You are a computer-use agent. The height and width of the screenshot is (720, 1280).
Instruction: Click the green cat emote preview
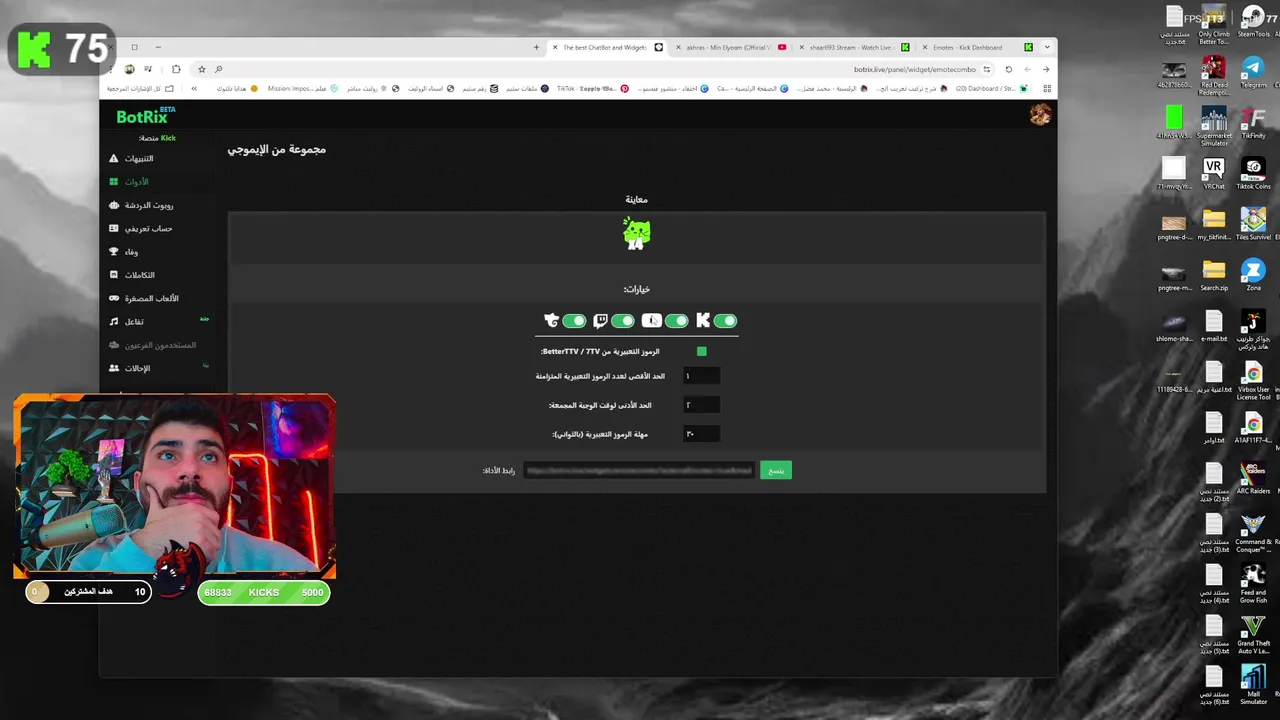(637, 234)
